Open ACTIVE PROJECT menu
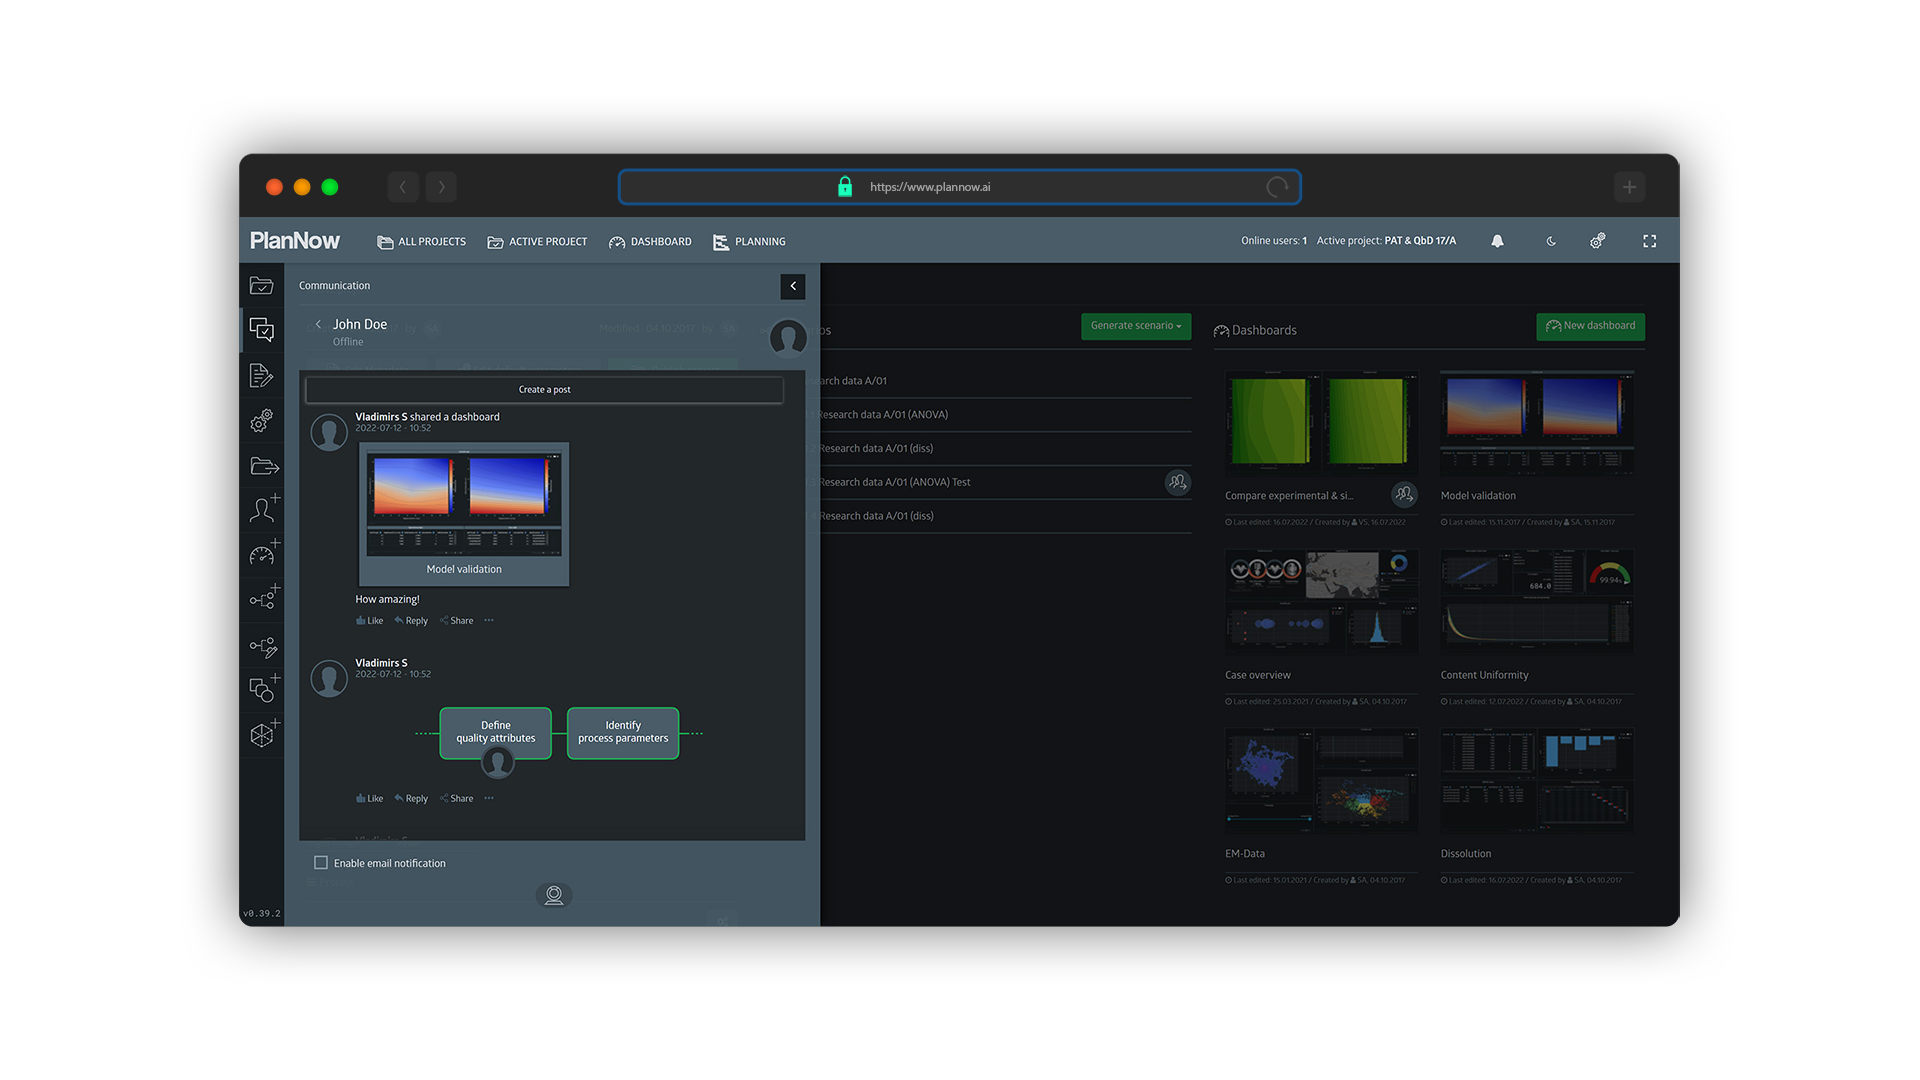Screen dimensions: 1920x1080 [537, 242]
